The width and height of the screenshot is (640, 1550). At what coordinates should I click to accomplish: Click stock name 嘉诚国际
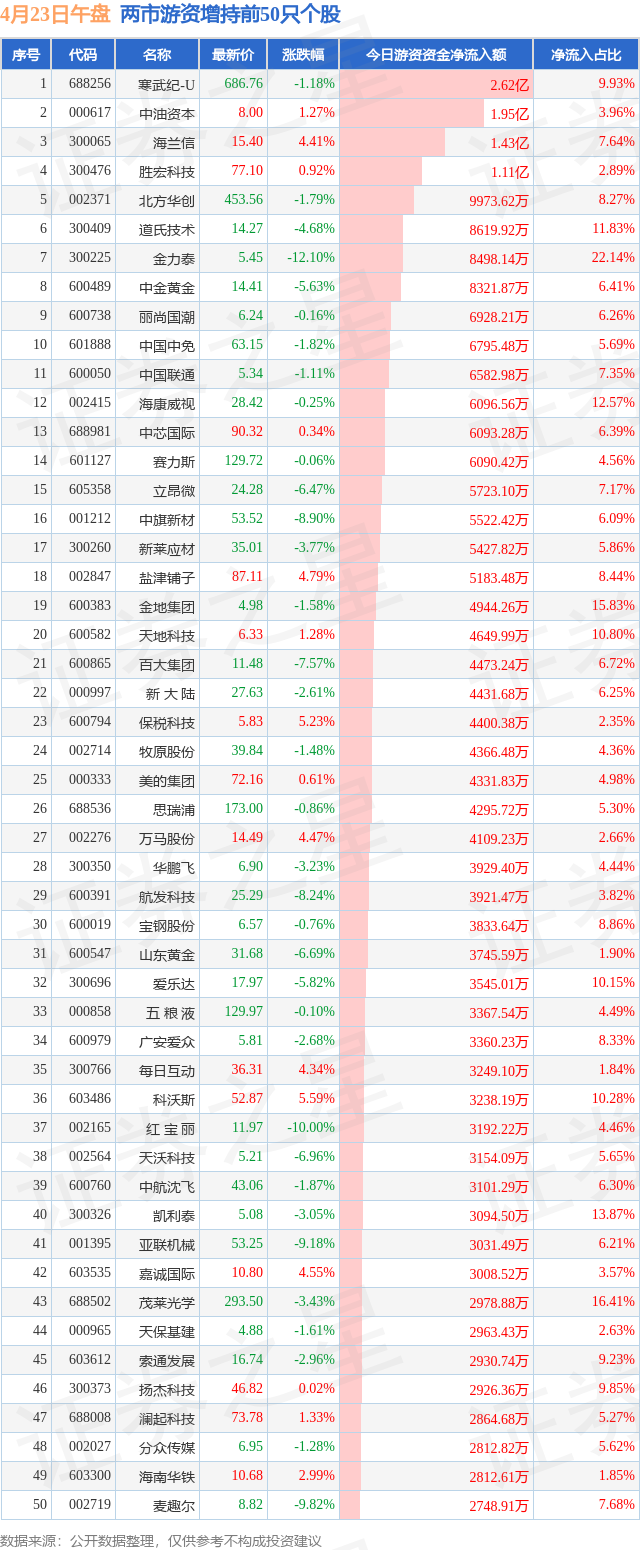coord(167,1273)
